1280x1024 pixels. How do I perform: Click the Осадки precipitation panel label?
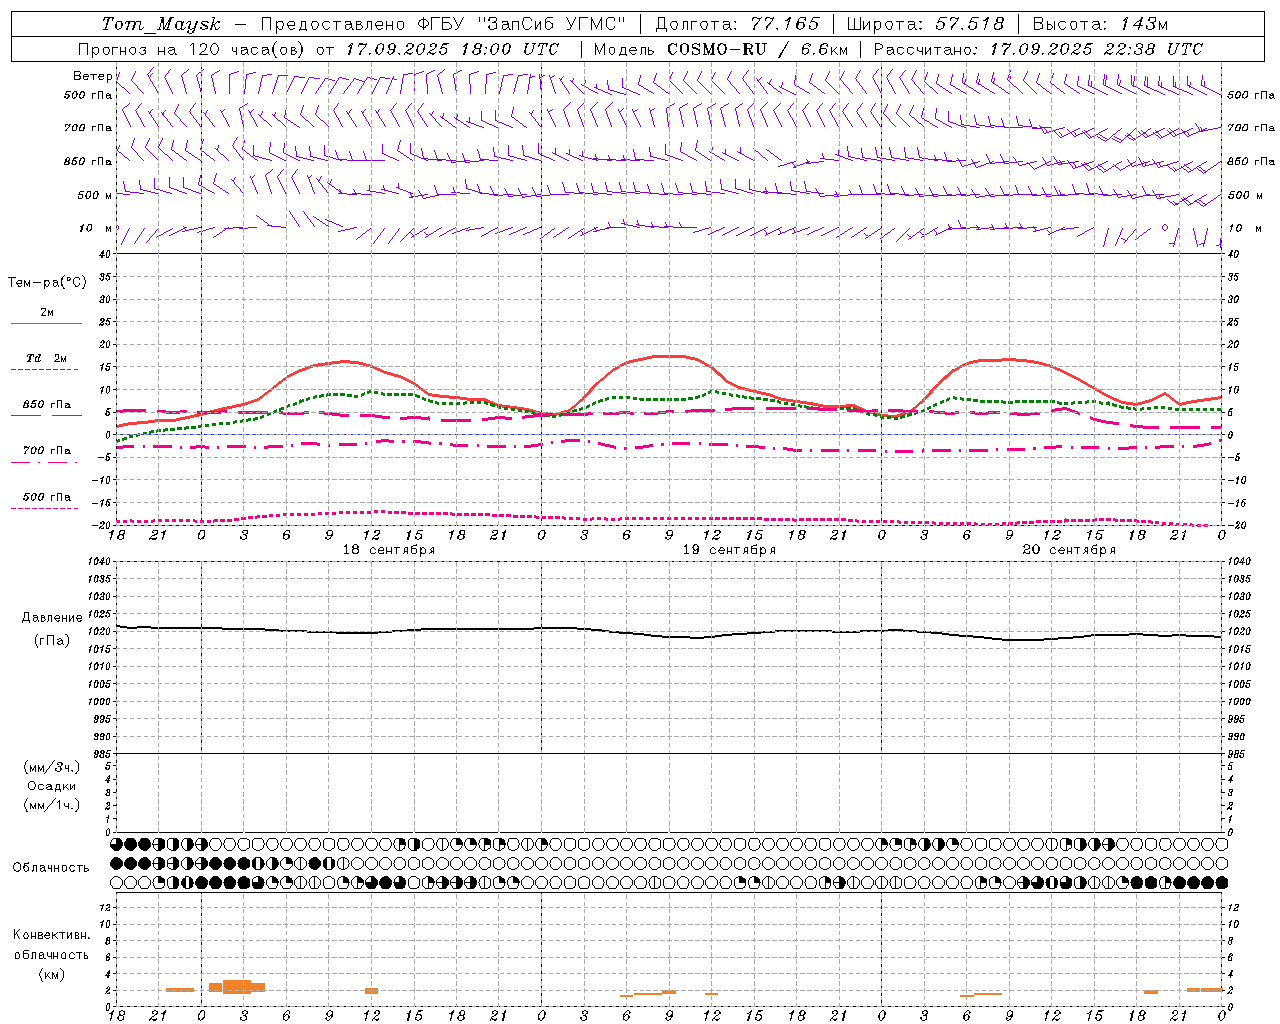pos(52,786)
